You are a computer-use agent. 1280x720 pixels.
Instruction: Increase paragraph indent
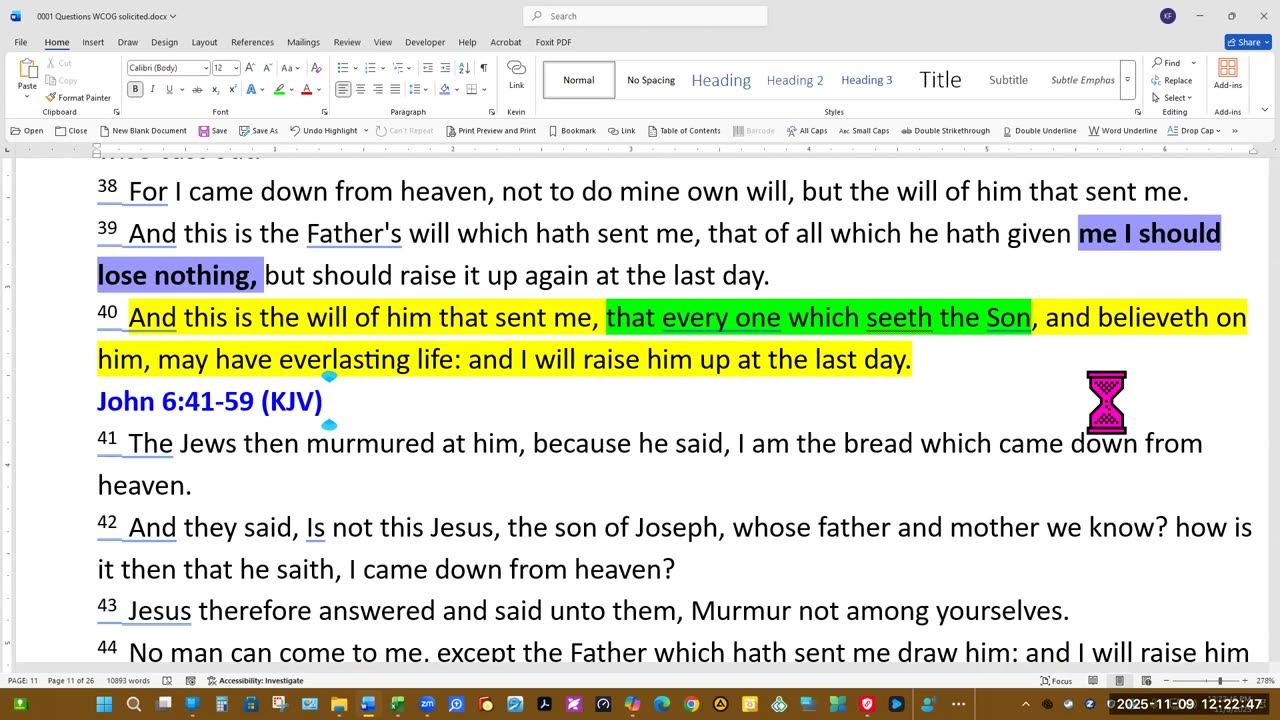point(445,68)
